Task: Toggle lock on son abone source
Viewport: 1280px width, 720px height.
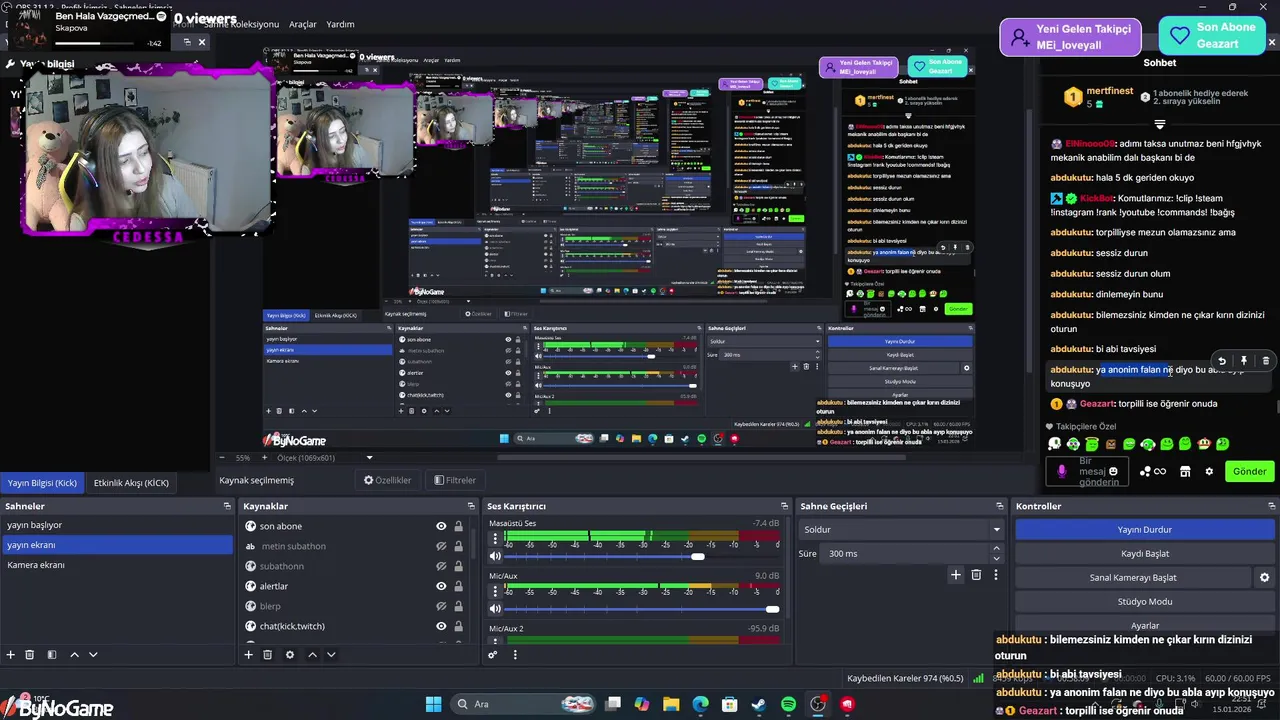Action: click(458, 526)
